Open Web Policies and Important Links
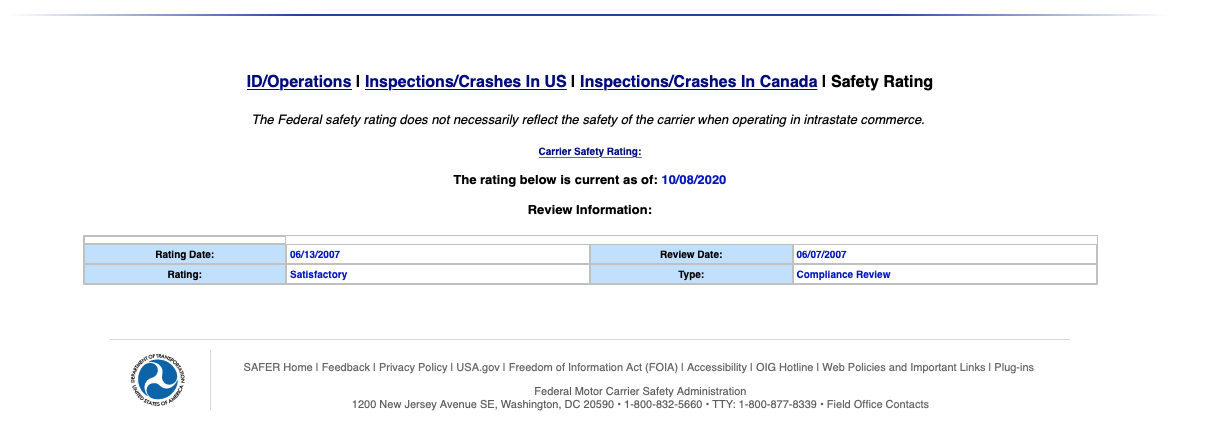This screenshot has height=426, width=1209. 904,368
